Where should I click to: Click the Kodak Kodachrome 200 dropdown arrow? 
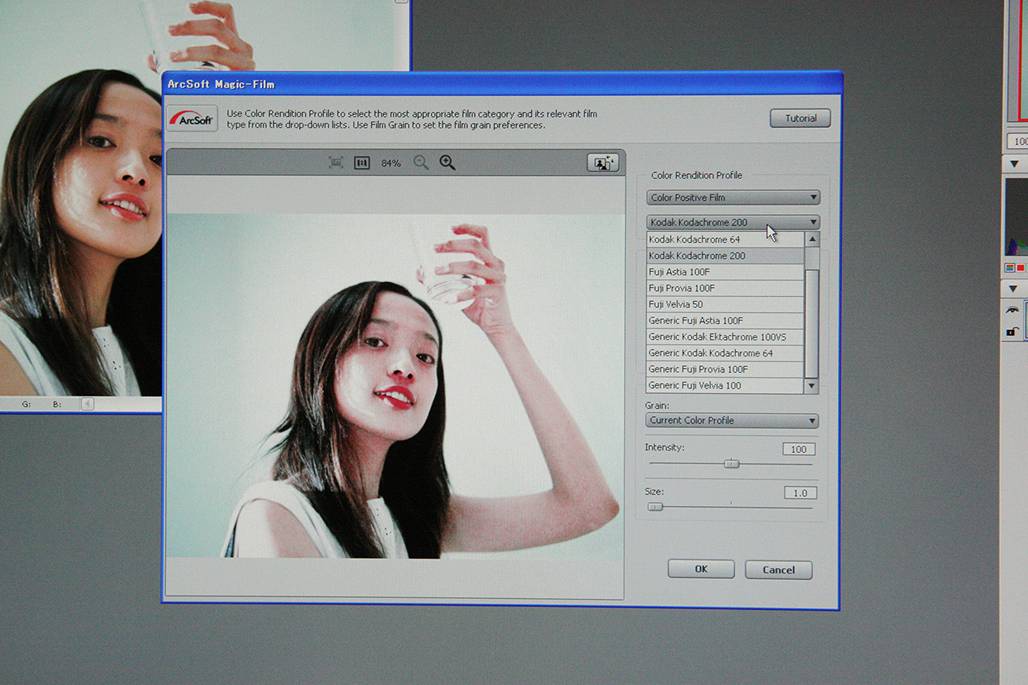tap(812, 222)
